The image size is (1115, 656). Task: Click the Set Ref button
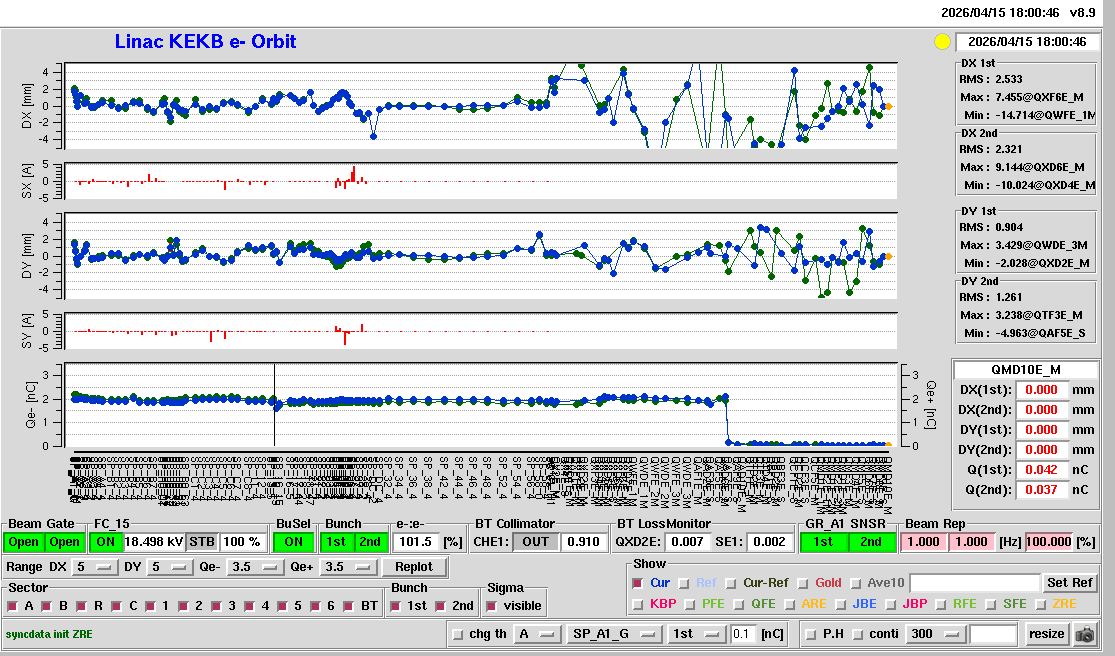click(x=1069, y=583)
